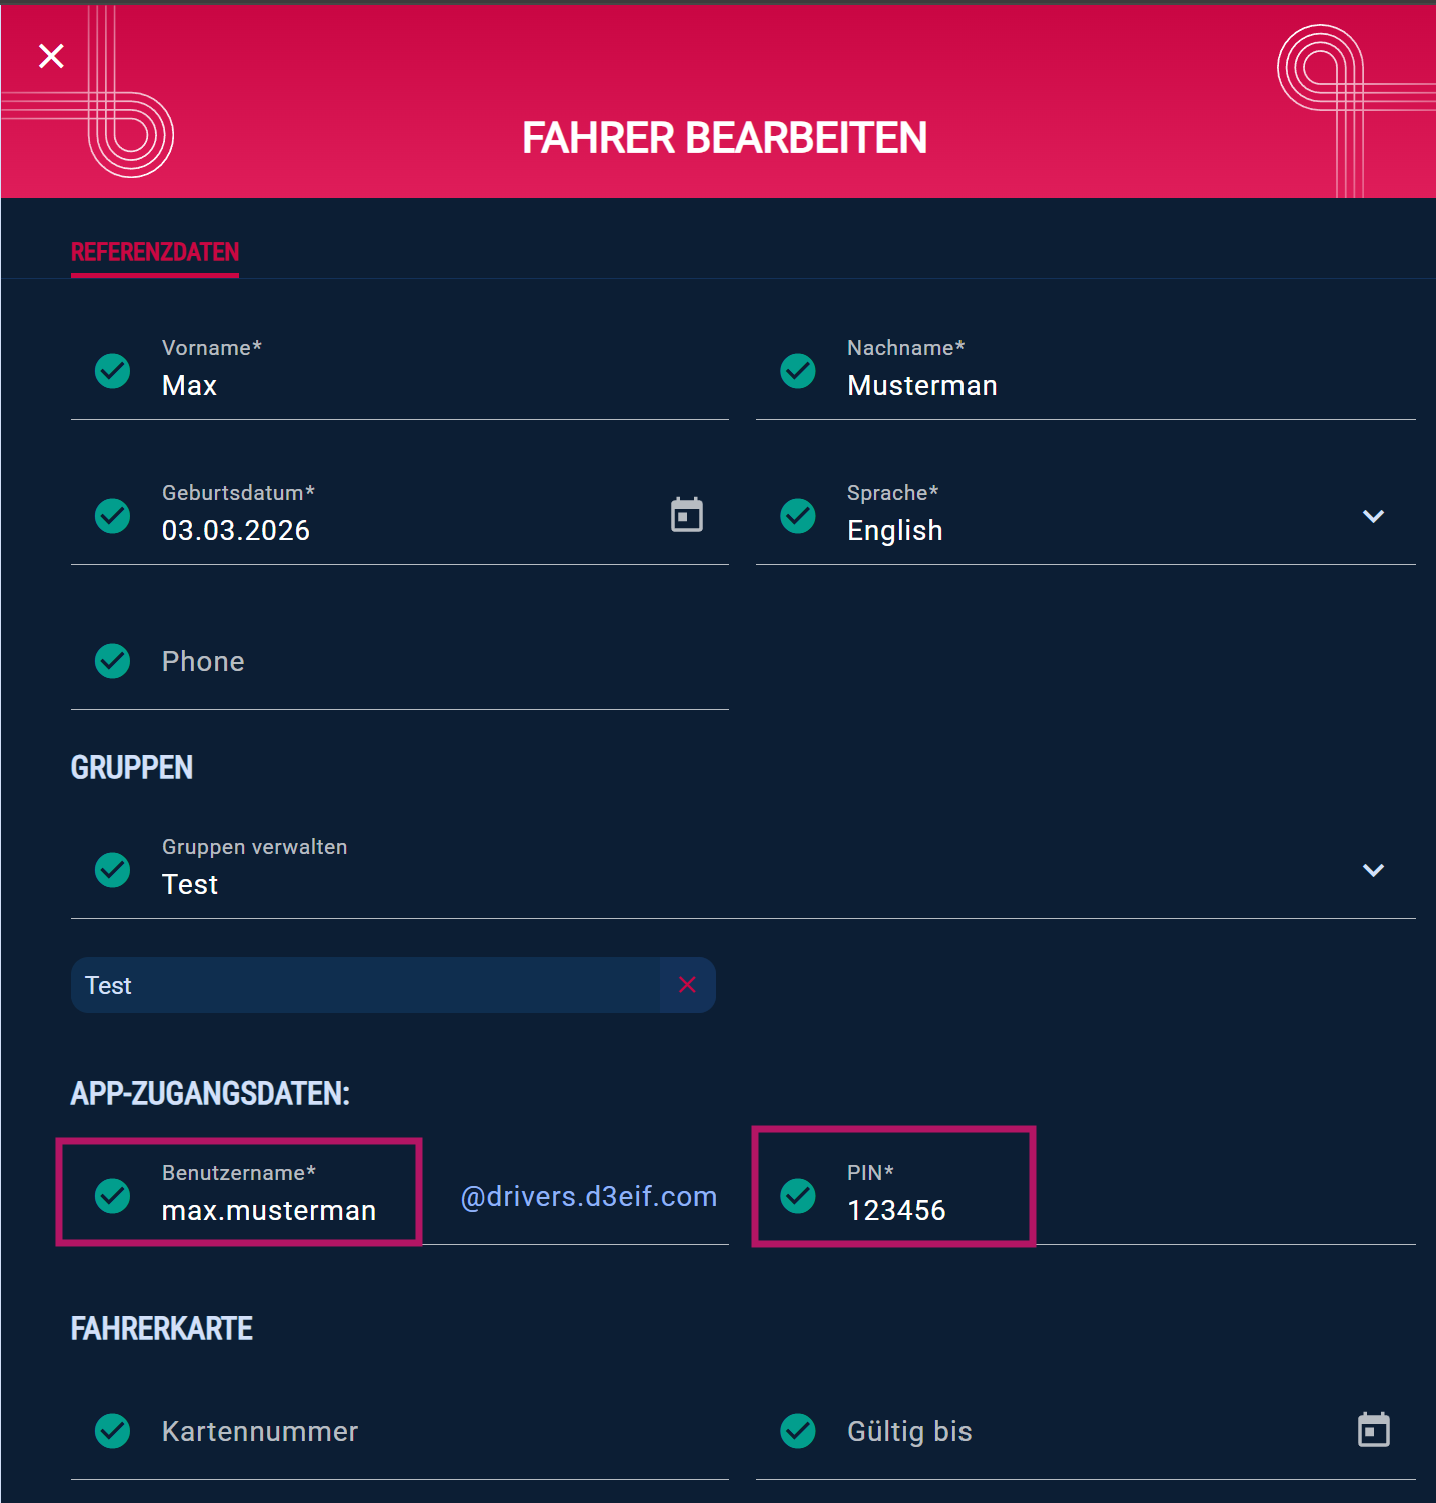Open the Sprache field showing English

tap(1086, 516)
